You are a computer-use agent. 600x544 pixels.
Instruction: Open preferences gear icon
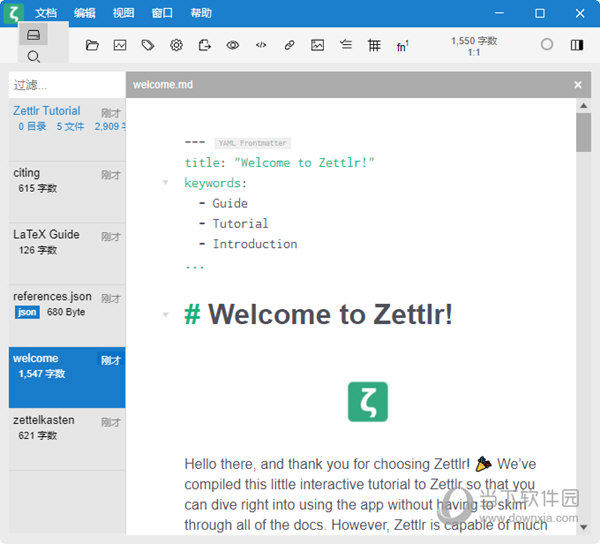(176, 45)
